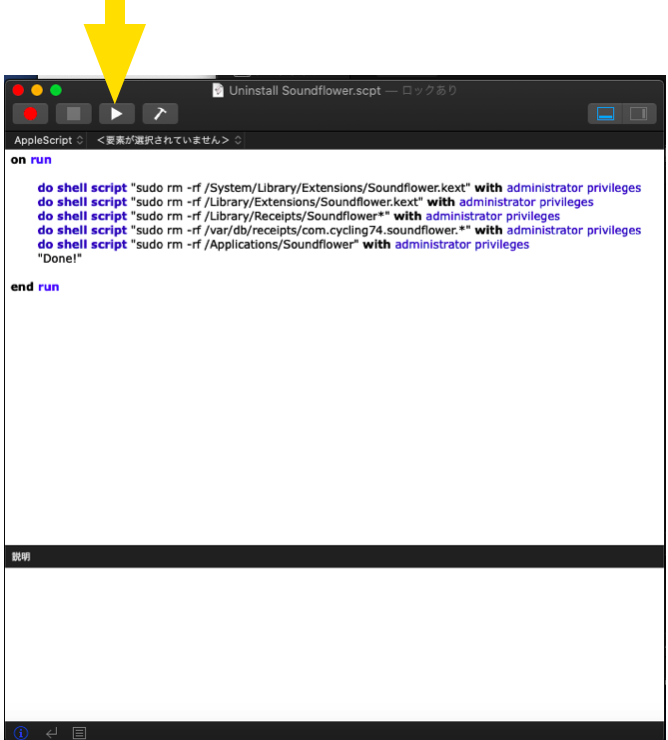
Task: Stop the script with the Stop button
Action: [74, 114]
